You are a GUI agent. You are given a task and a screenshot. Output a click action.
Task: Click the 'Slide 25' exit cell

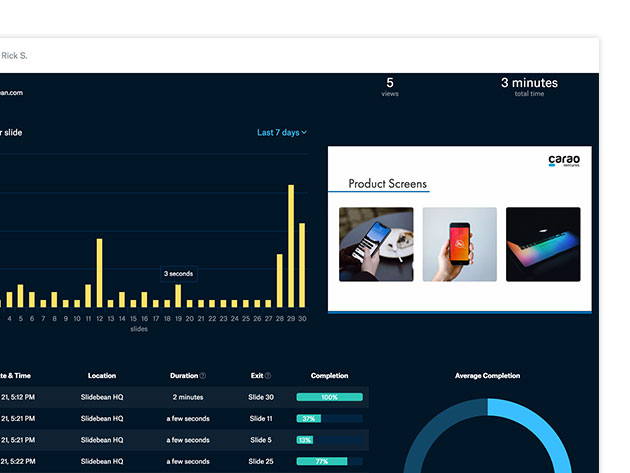pos(261,461)
